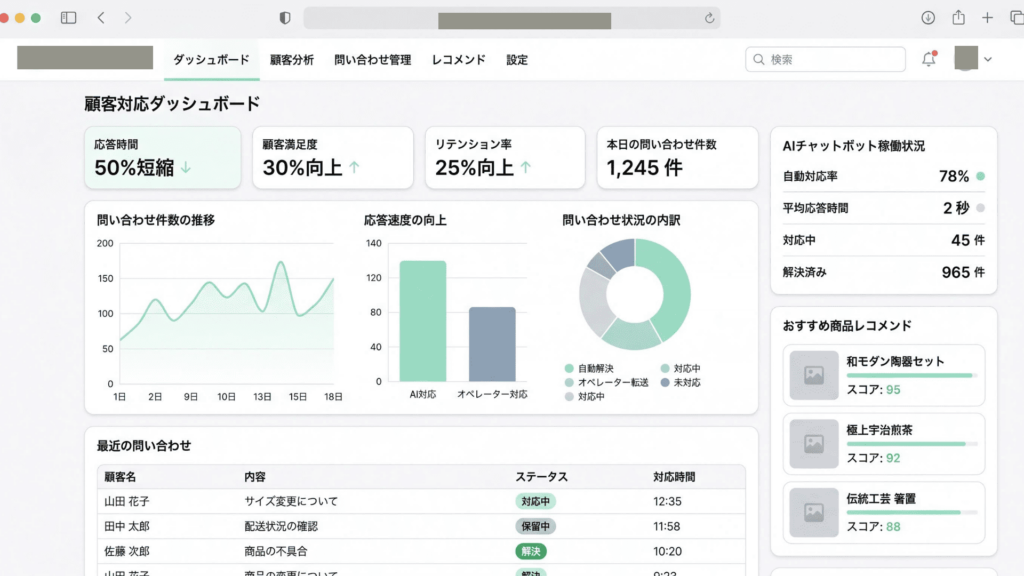Image resolution: width=1024 pixels, height=576 pixels.
Task: Click the green status dot beside 78%
Action: [x=980, y=176]
